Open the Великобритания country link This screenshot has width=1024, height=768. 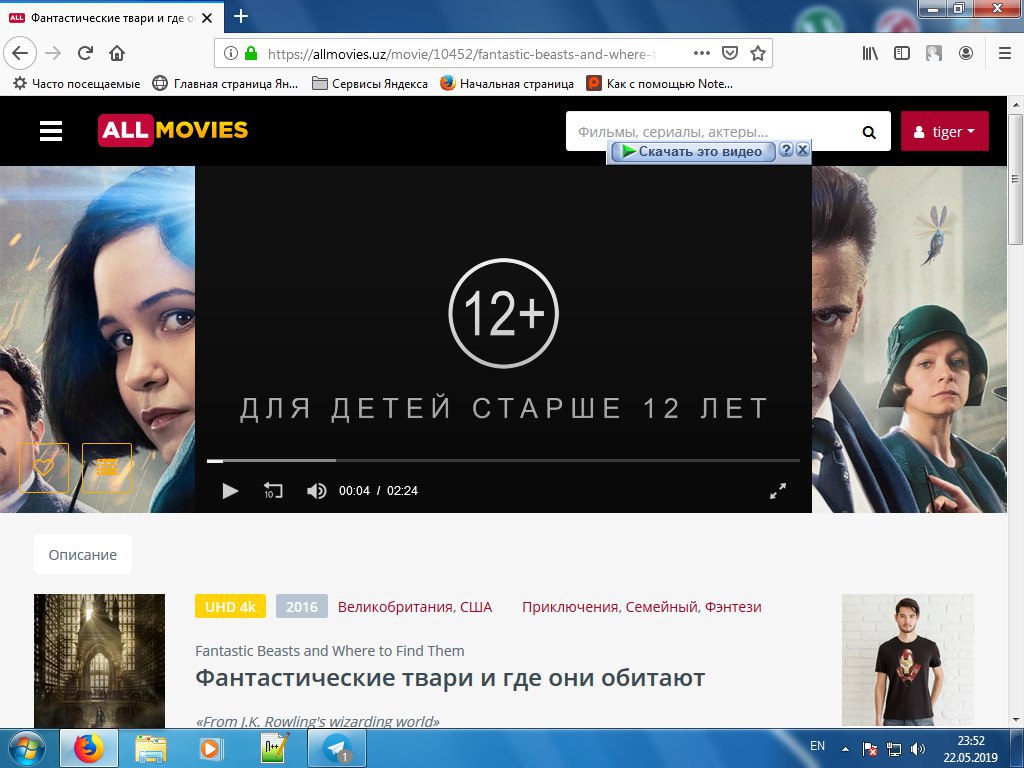pyautogui.click(x=396, y=607)
